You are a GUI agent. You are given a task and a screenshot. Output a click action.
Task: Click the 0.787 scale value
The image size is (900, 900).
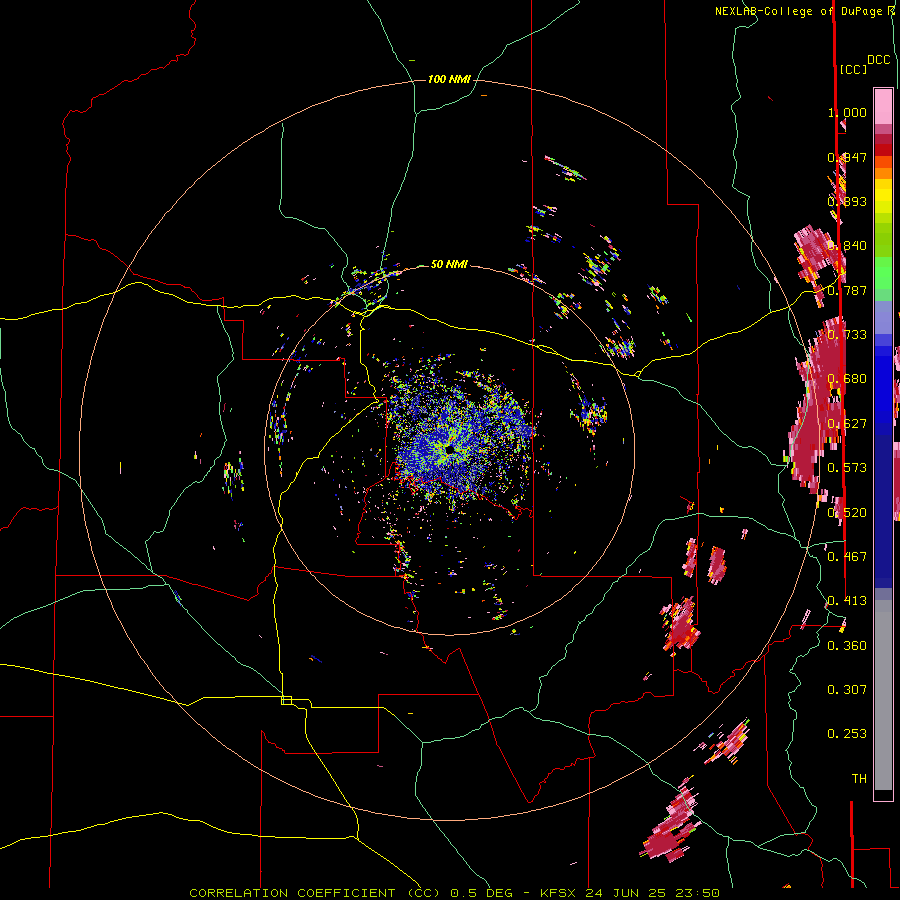pyautogui.click(x=847, y=290)
